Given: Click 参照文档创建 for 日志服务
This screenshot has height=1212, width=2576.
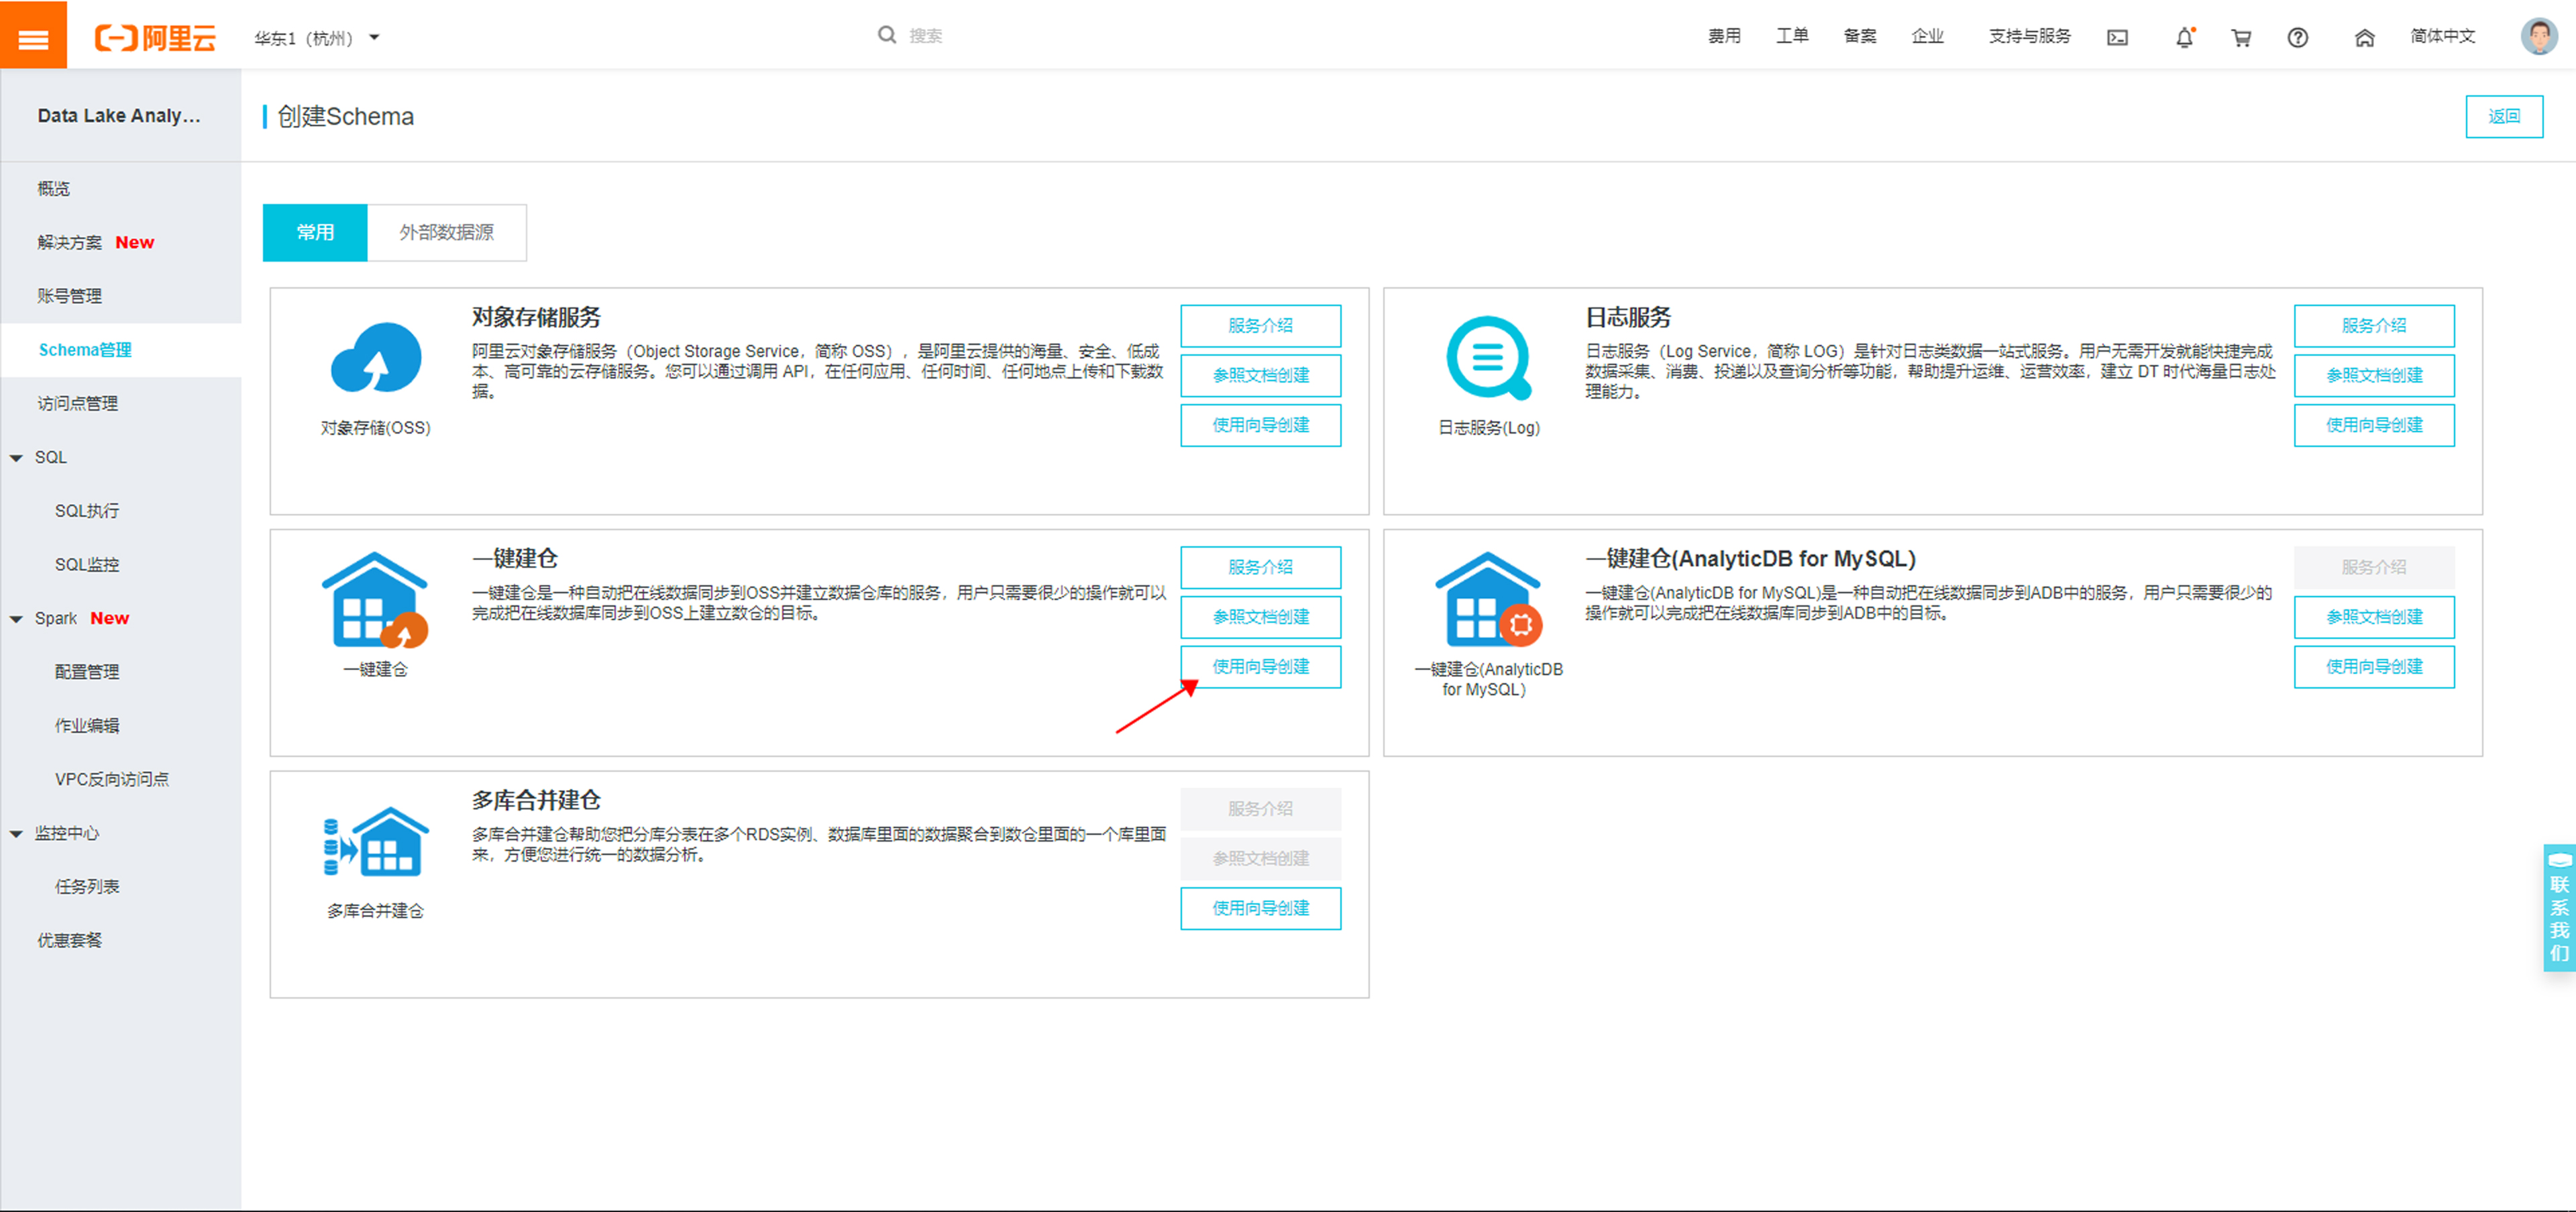Looking at the screenshot, I should click(x=2374, y=376).
